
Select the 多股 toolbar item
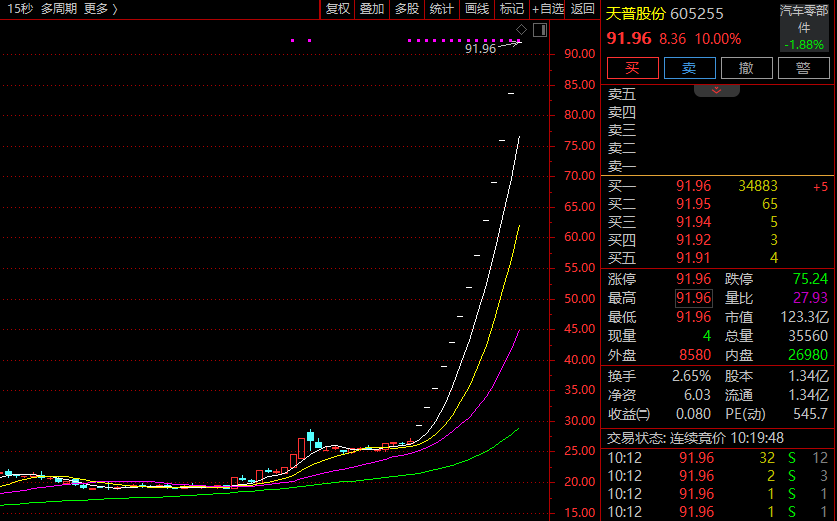pyautogui.click(x=407, y=9)
